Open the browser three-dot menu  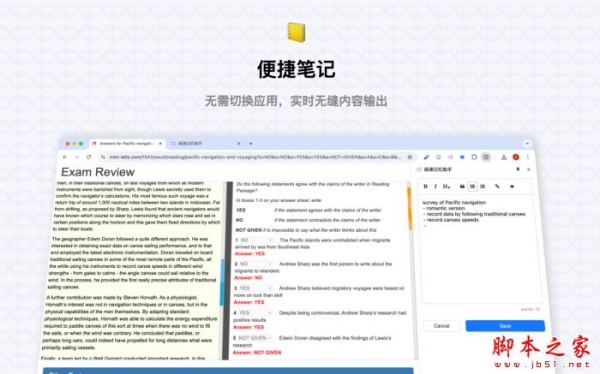coord(528,157)
